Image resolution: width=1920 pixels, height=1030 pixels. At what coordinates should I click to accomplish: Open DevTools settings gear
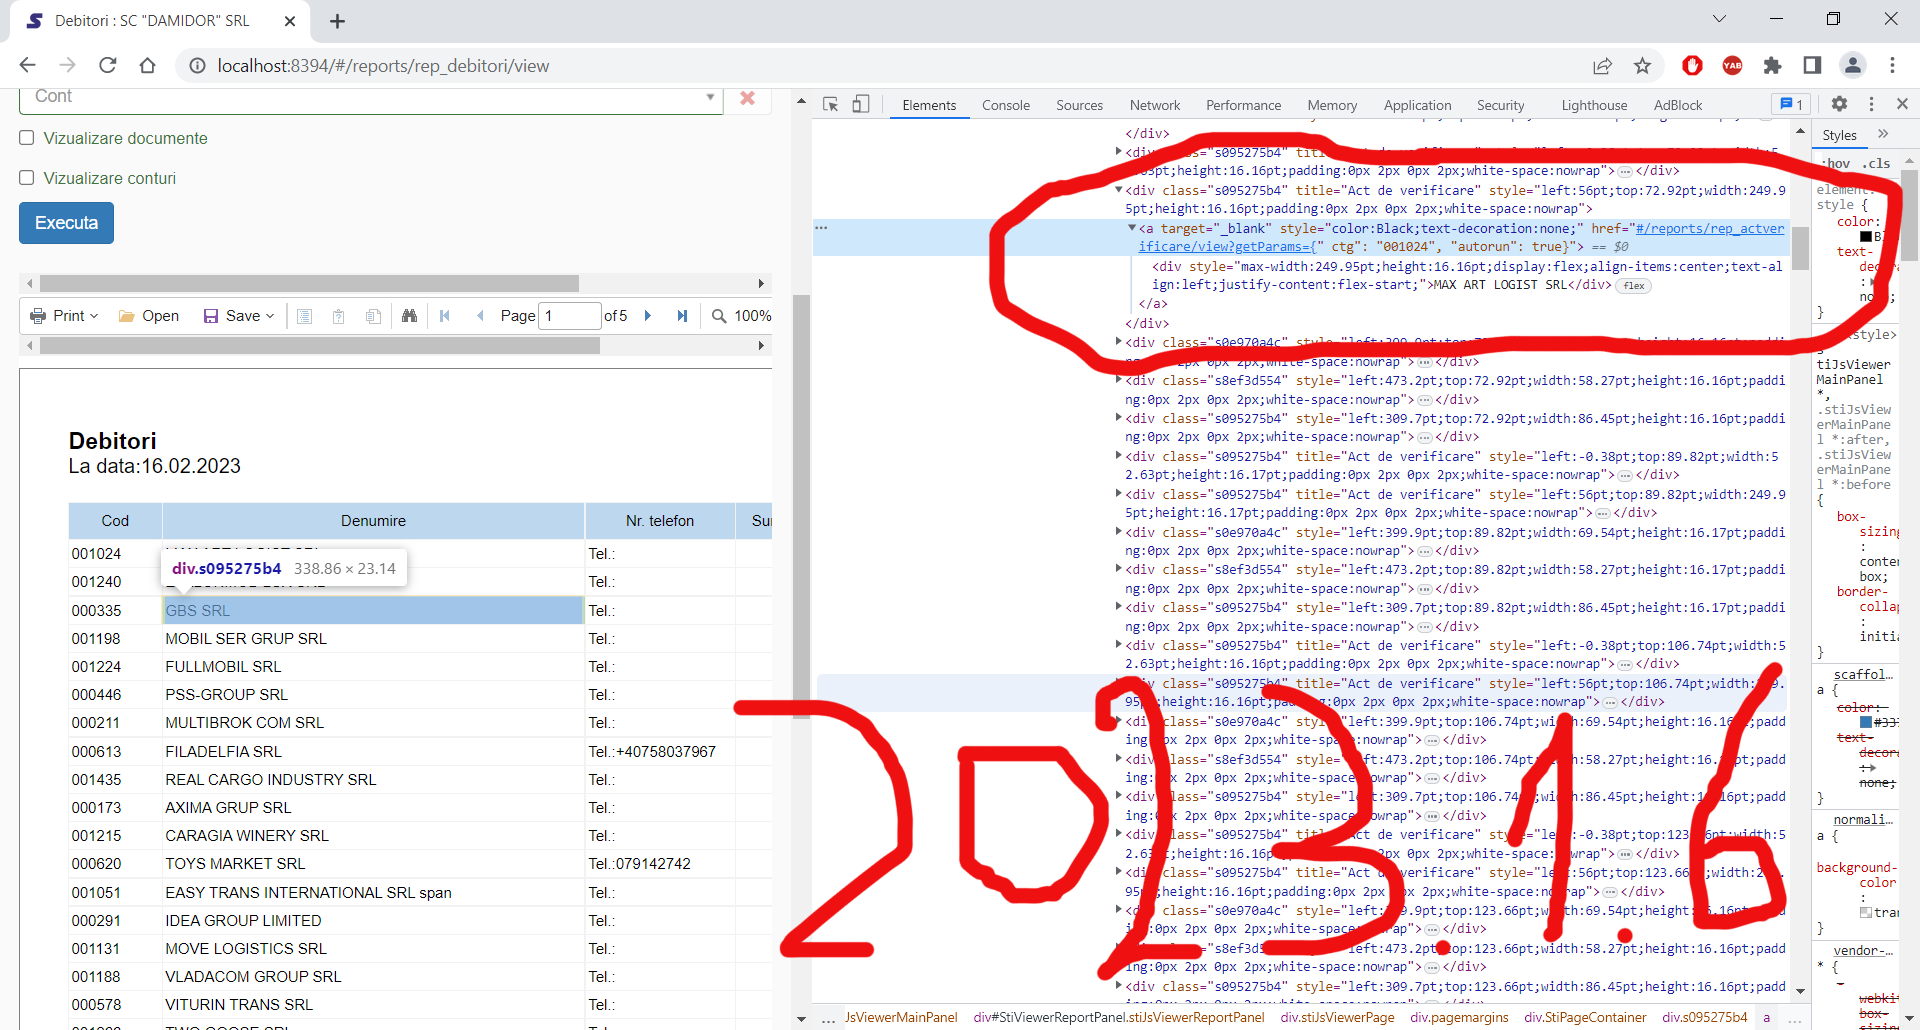[1839, 104]
